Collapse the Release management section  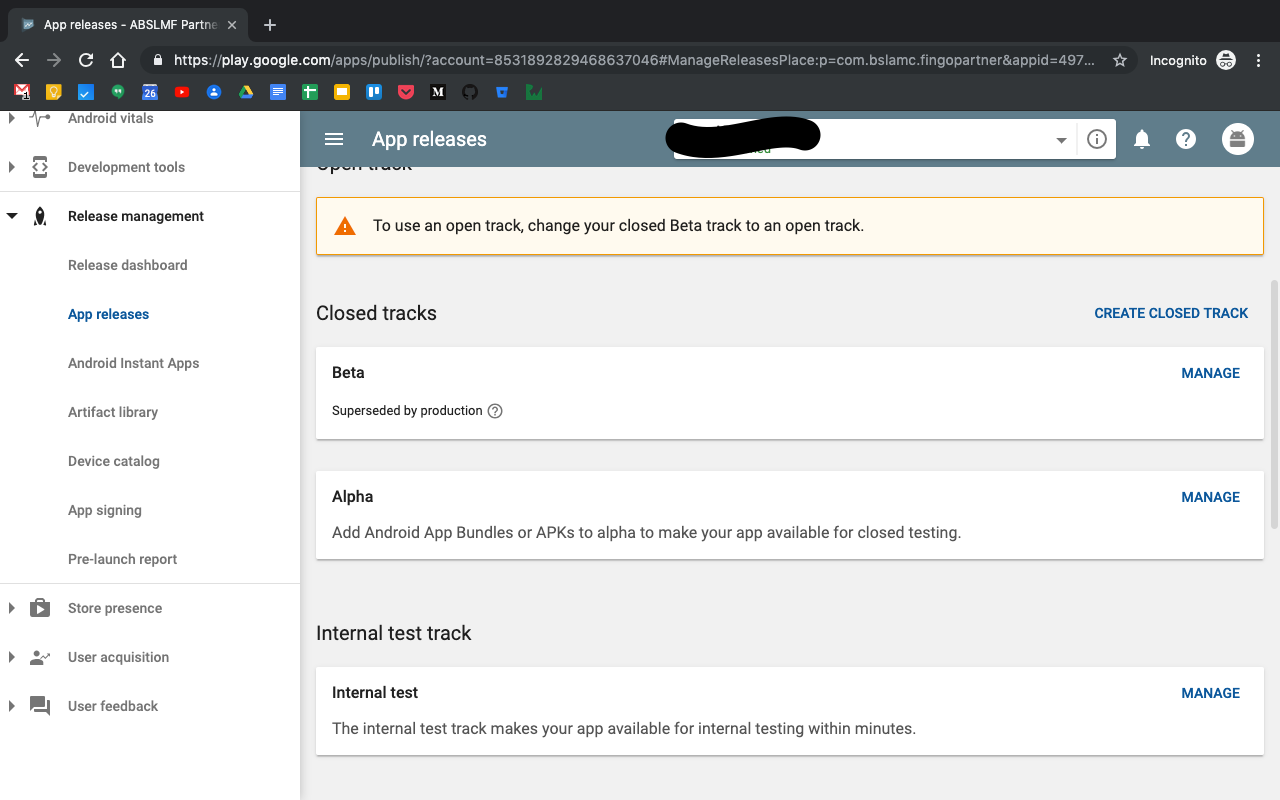click(11, 216)
